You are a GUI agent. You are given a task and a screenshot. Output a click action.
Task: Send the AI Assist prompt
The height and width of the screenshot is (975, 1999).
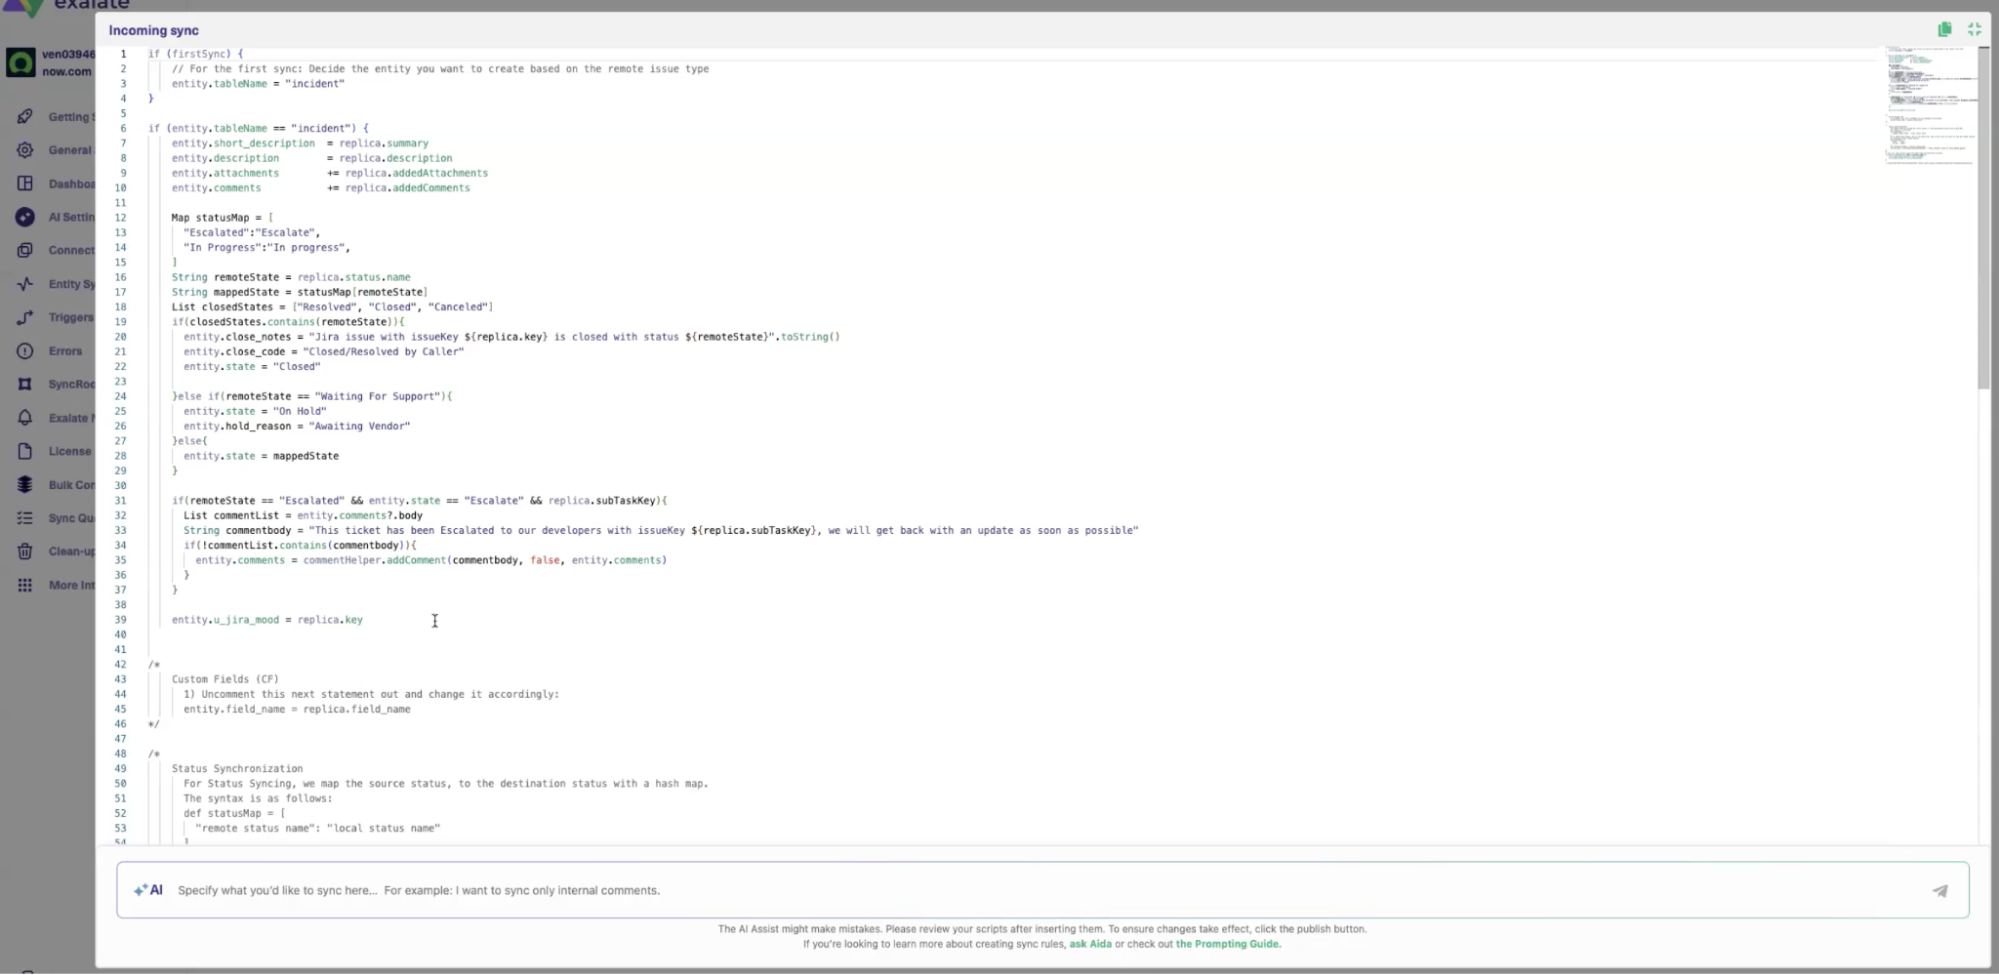[x=1940, y=890]
